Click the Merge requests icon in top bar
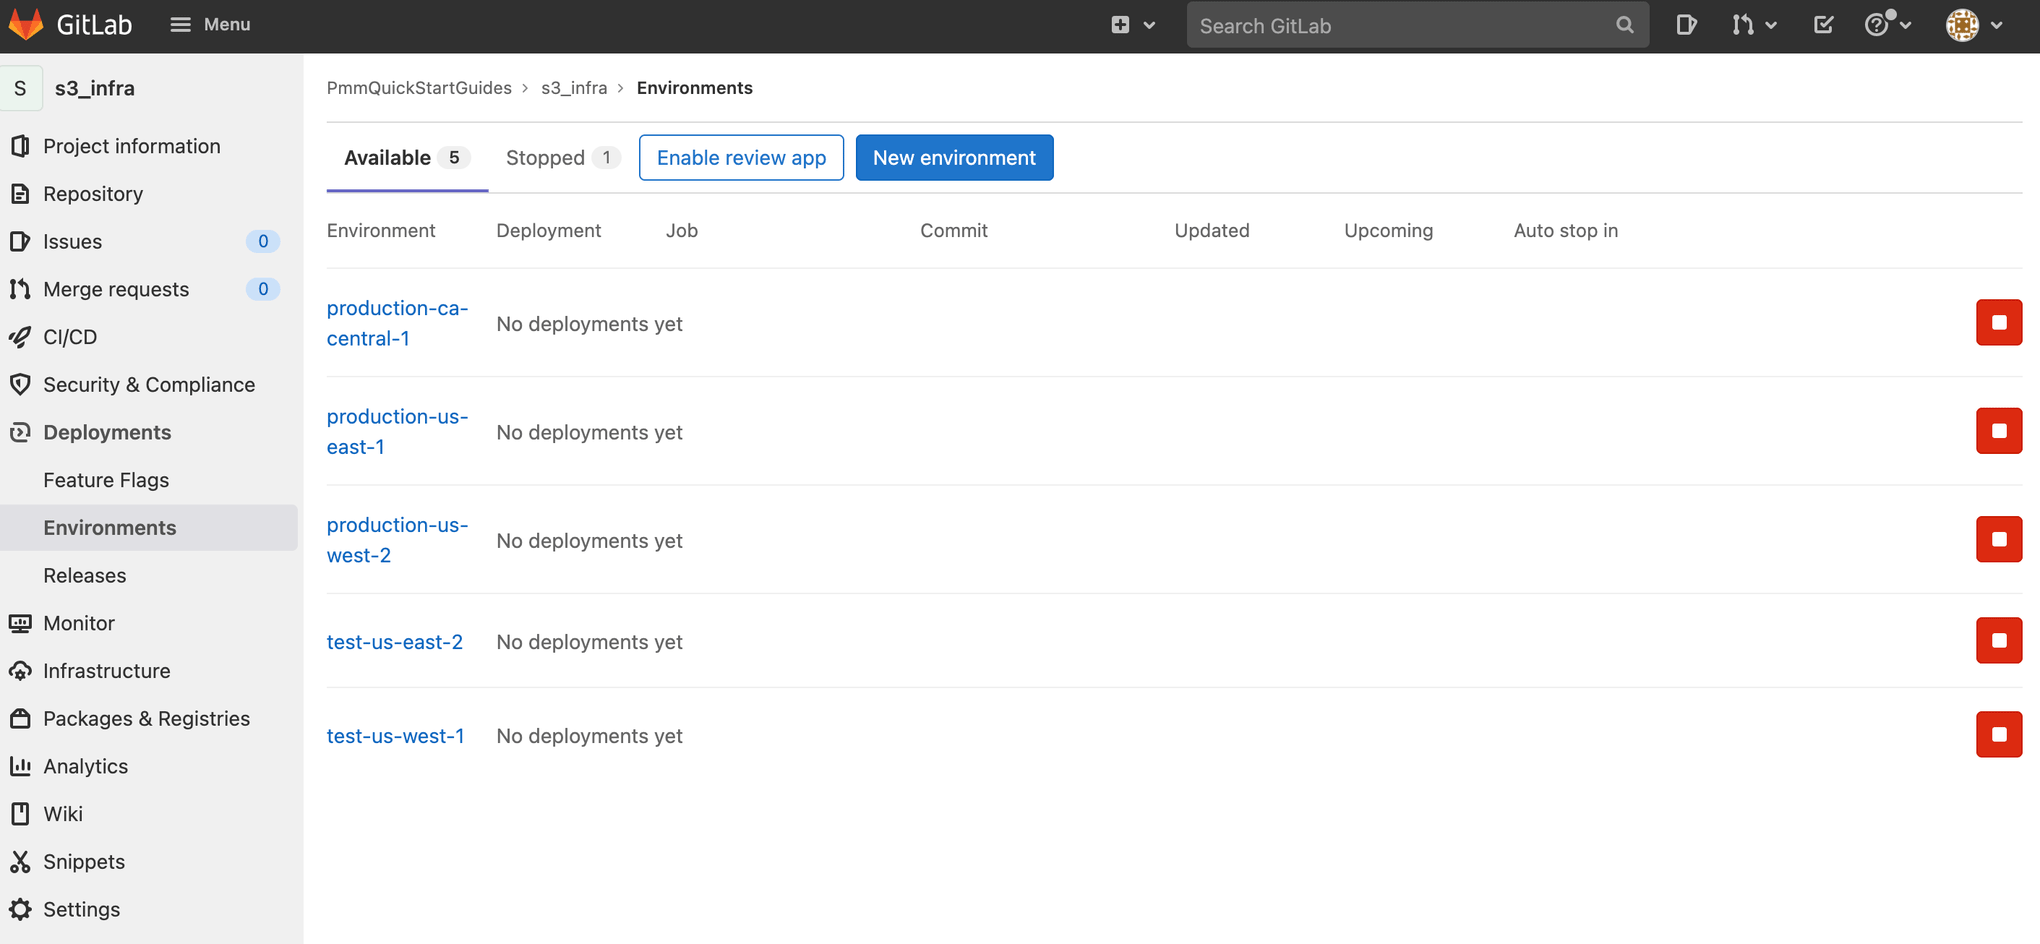 1746,25
